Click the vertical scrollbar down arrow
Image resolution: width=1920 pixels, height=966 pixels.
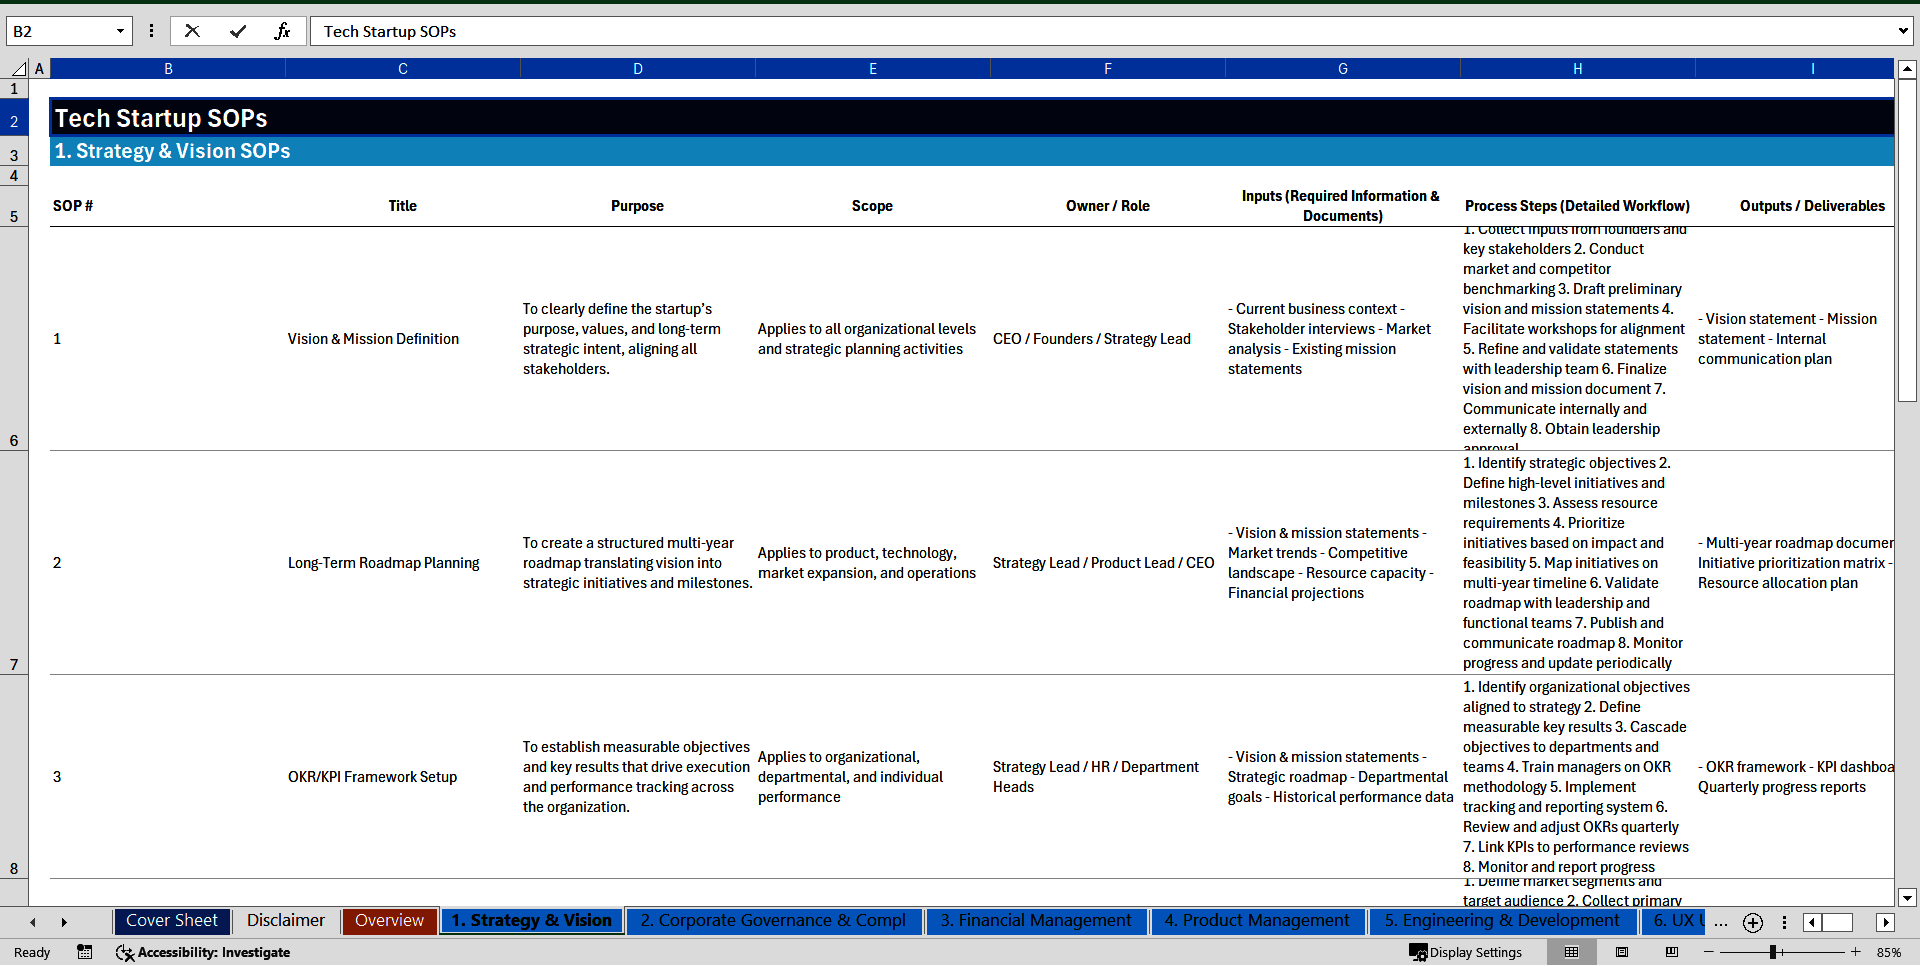point(1907,897)
